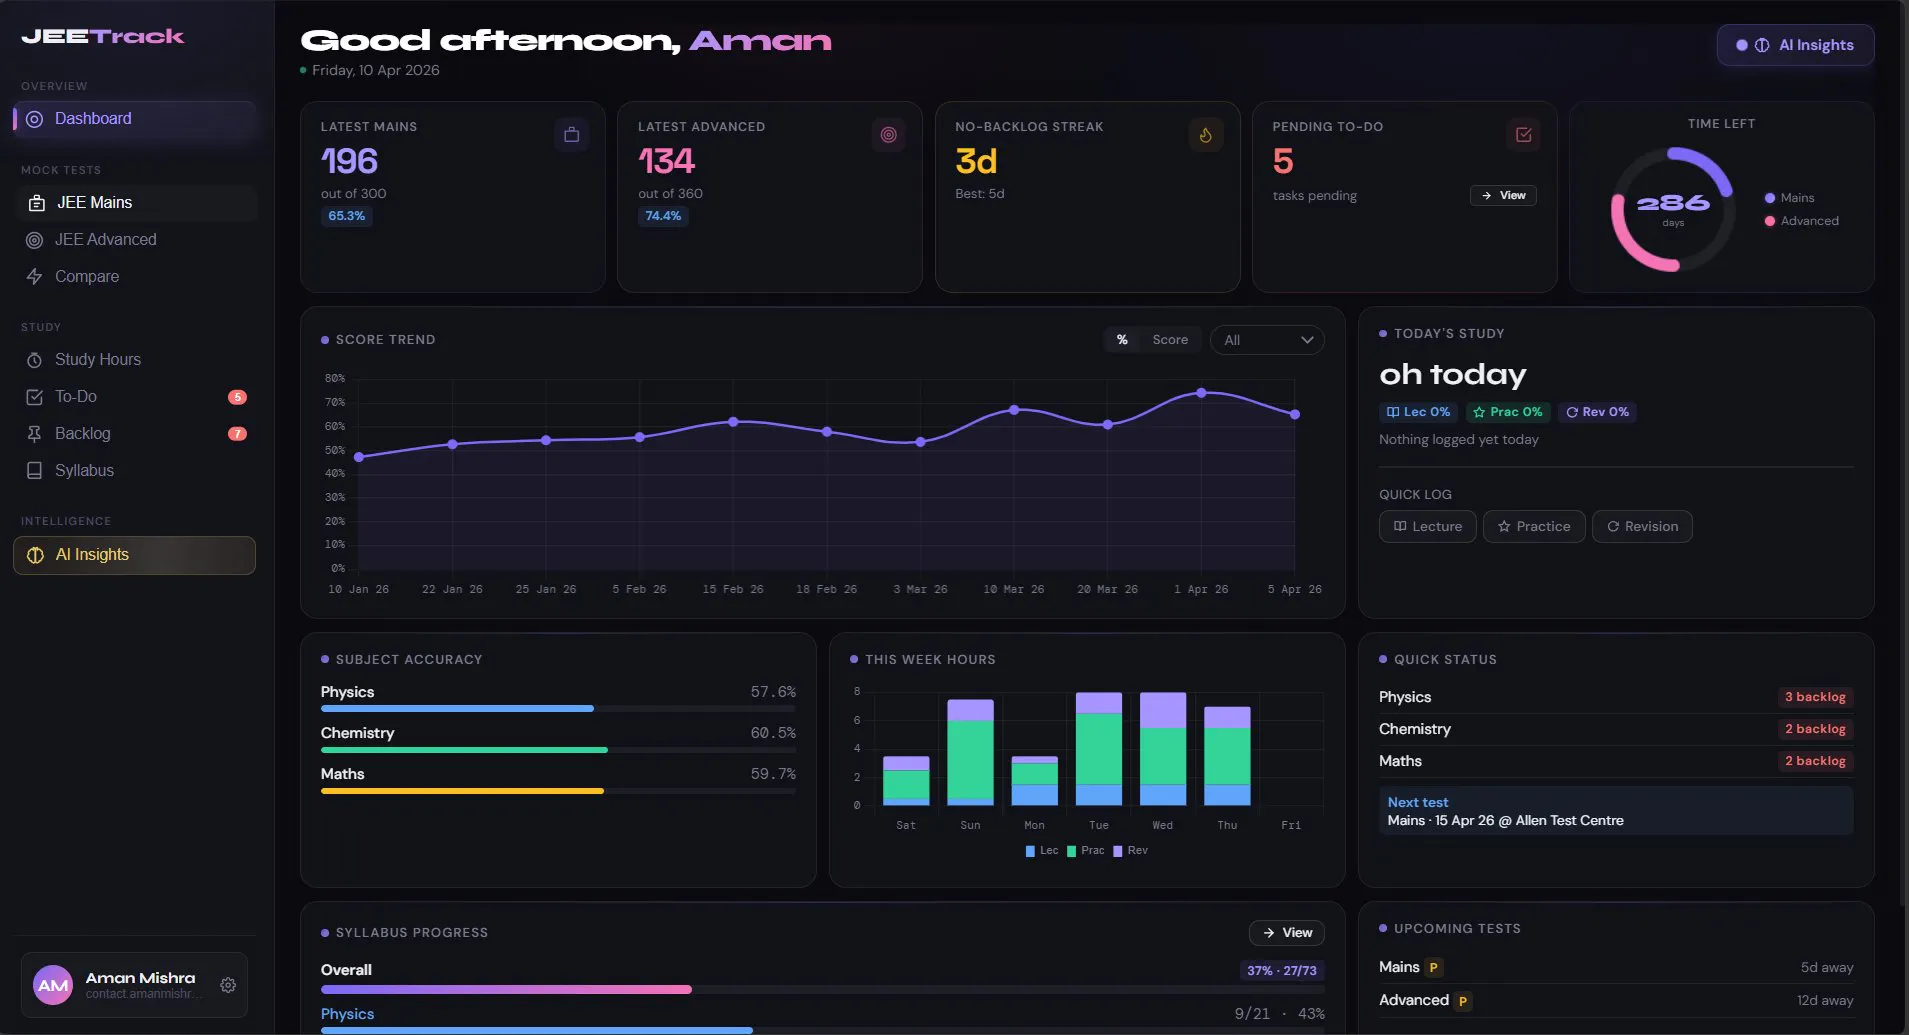This screenshot has height=1035, width=1909.
Task: Click the JEE Mains briefcase icon in sidebar
Action: click(37, 203)
